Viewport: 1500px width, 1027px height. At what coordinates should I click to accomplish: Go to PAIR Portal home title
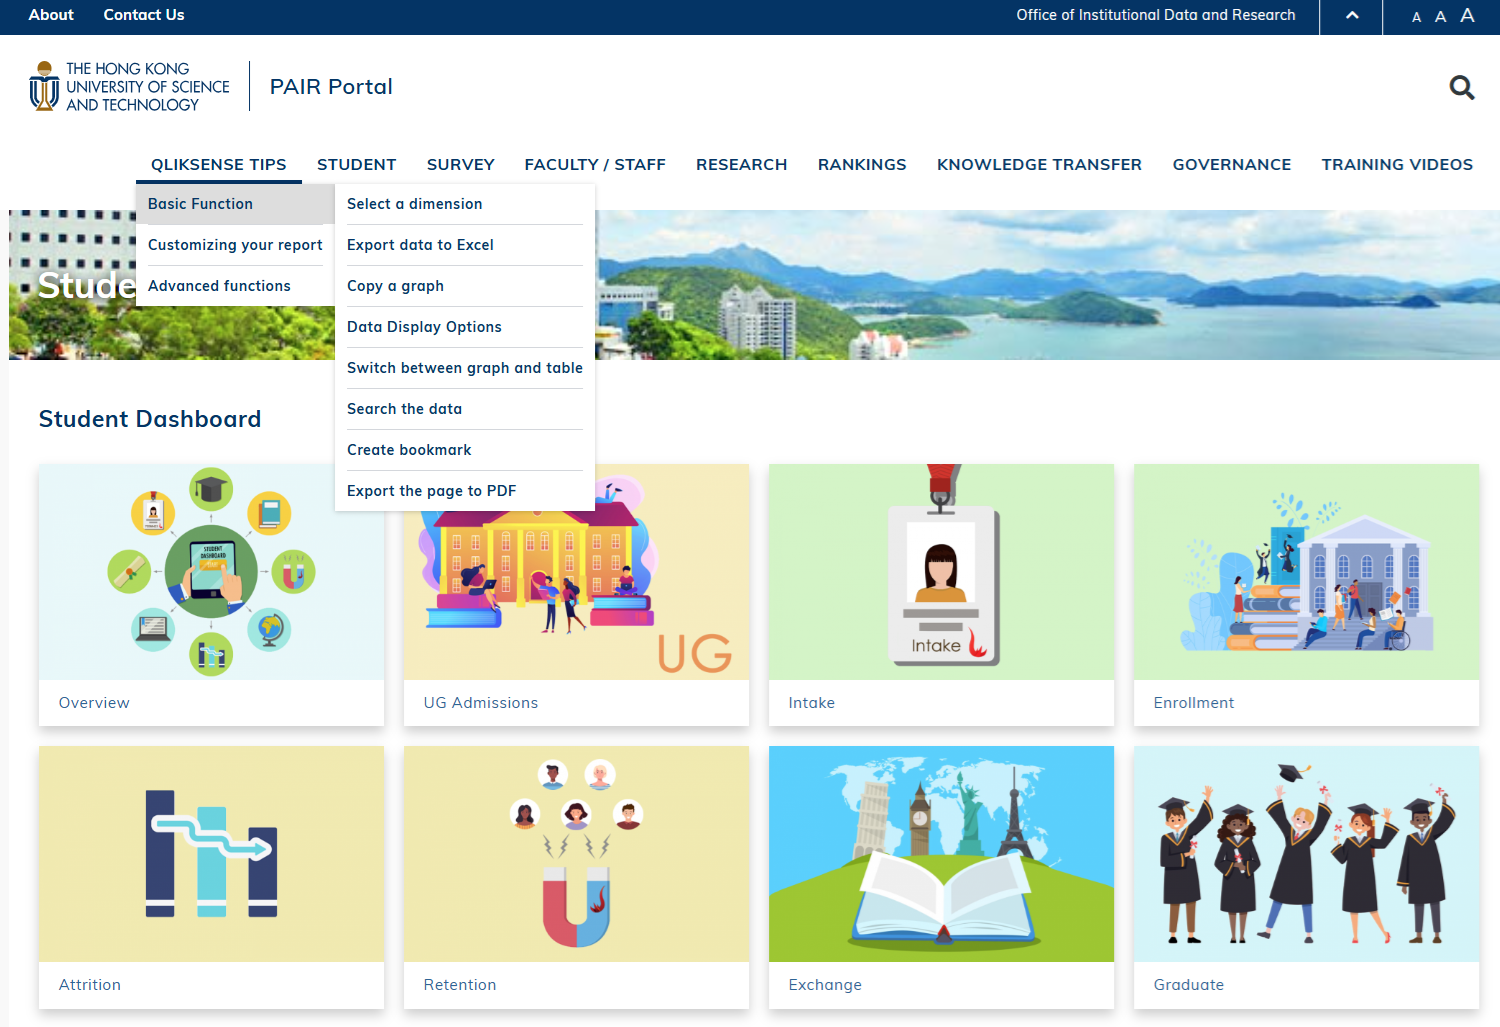[x=331, y=87]
